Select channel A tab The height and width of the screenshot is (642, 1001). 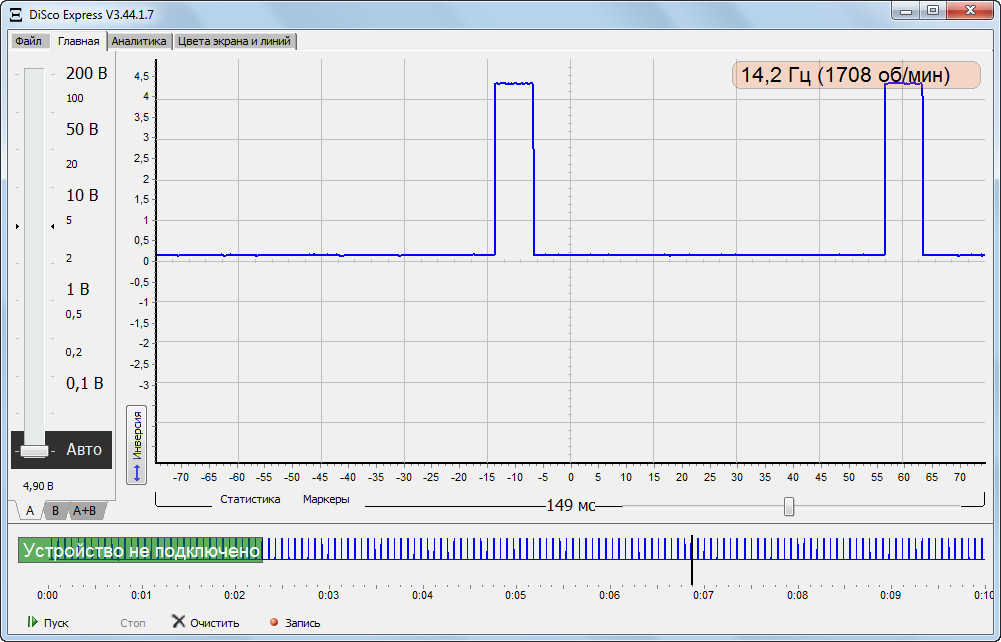[29, 511]
